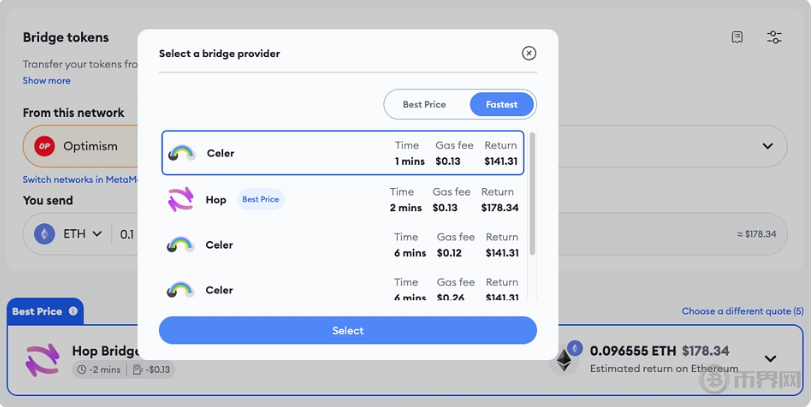This screenshot has height=407, width=812.
Task: Click the 2 mins time value in Hop row
Action: [406, 208]
